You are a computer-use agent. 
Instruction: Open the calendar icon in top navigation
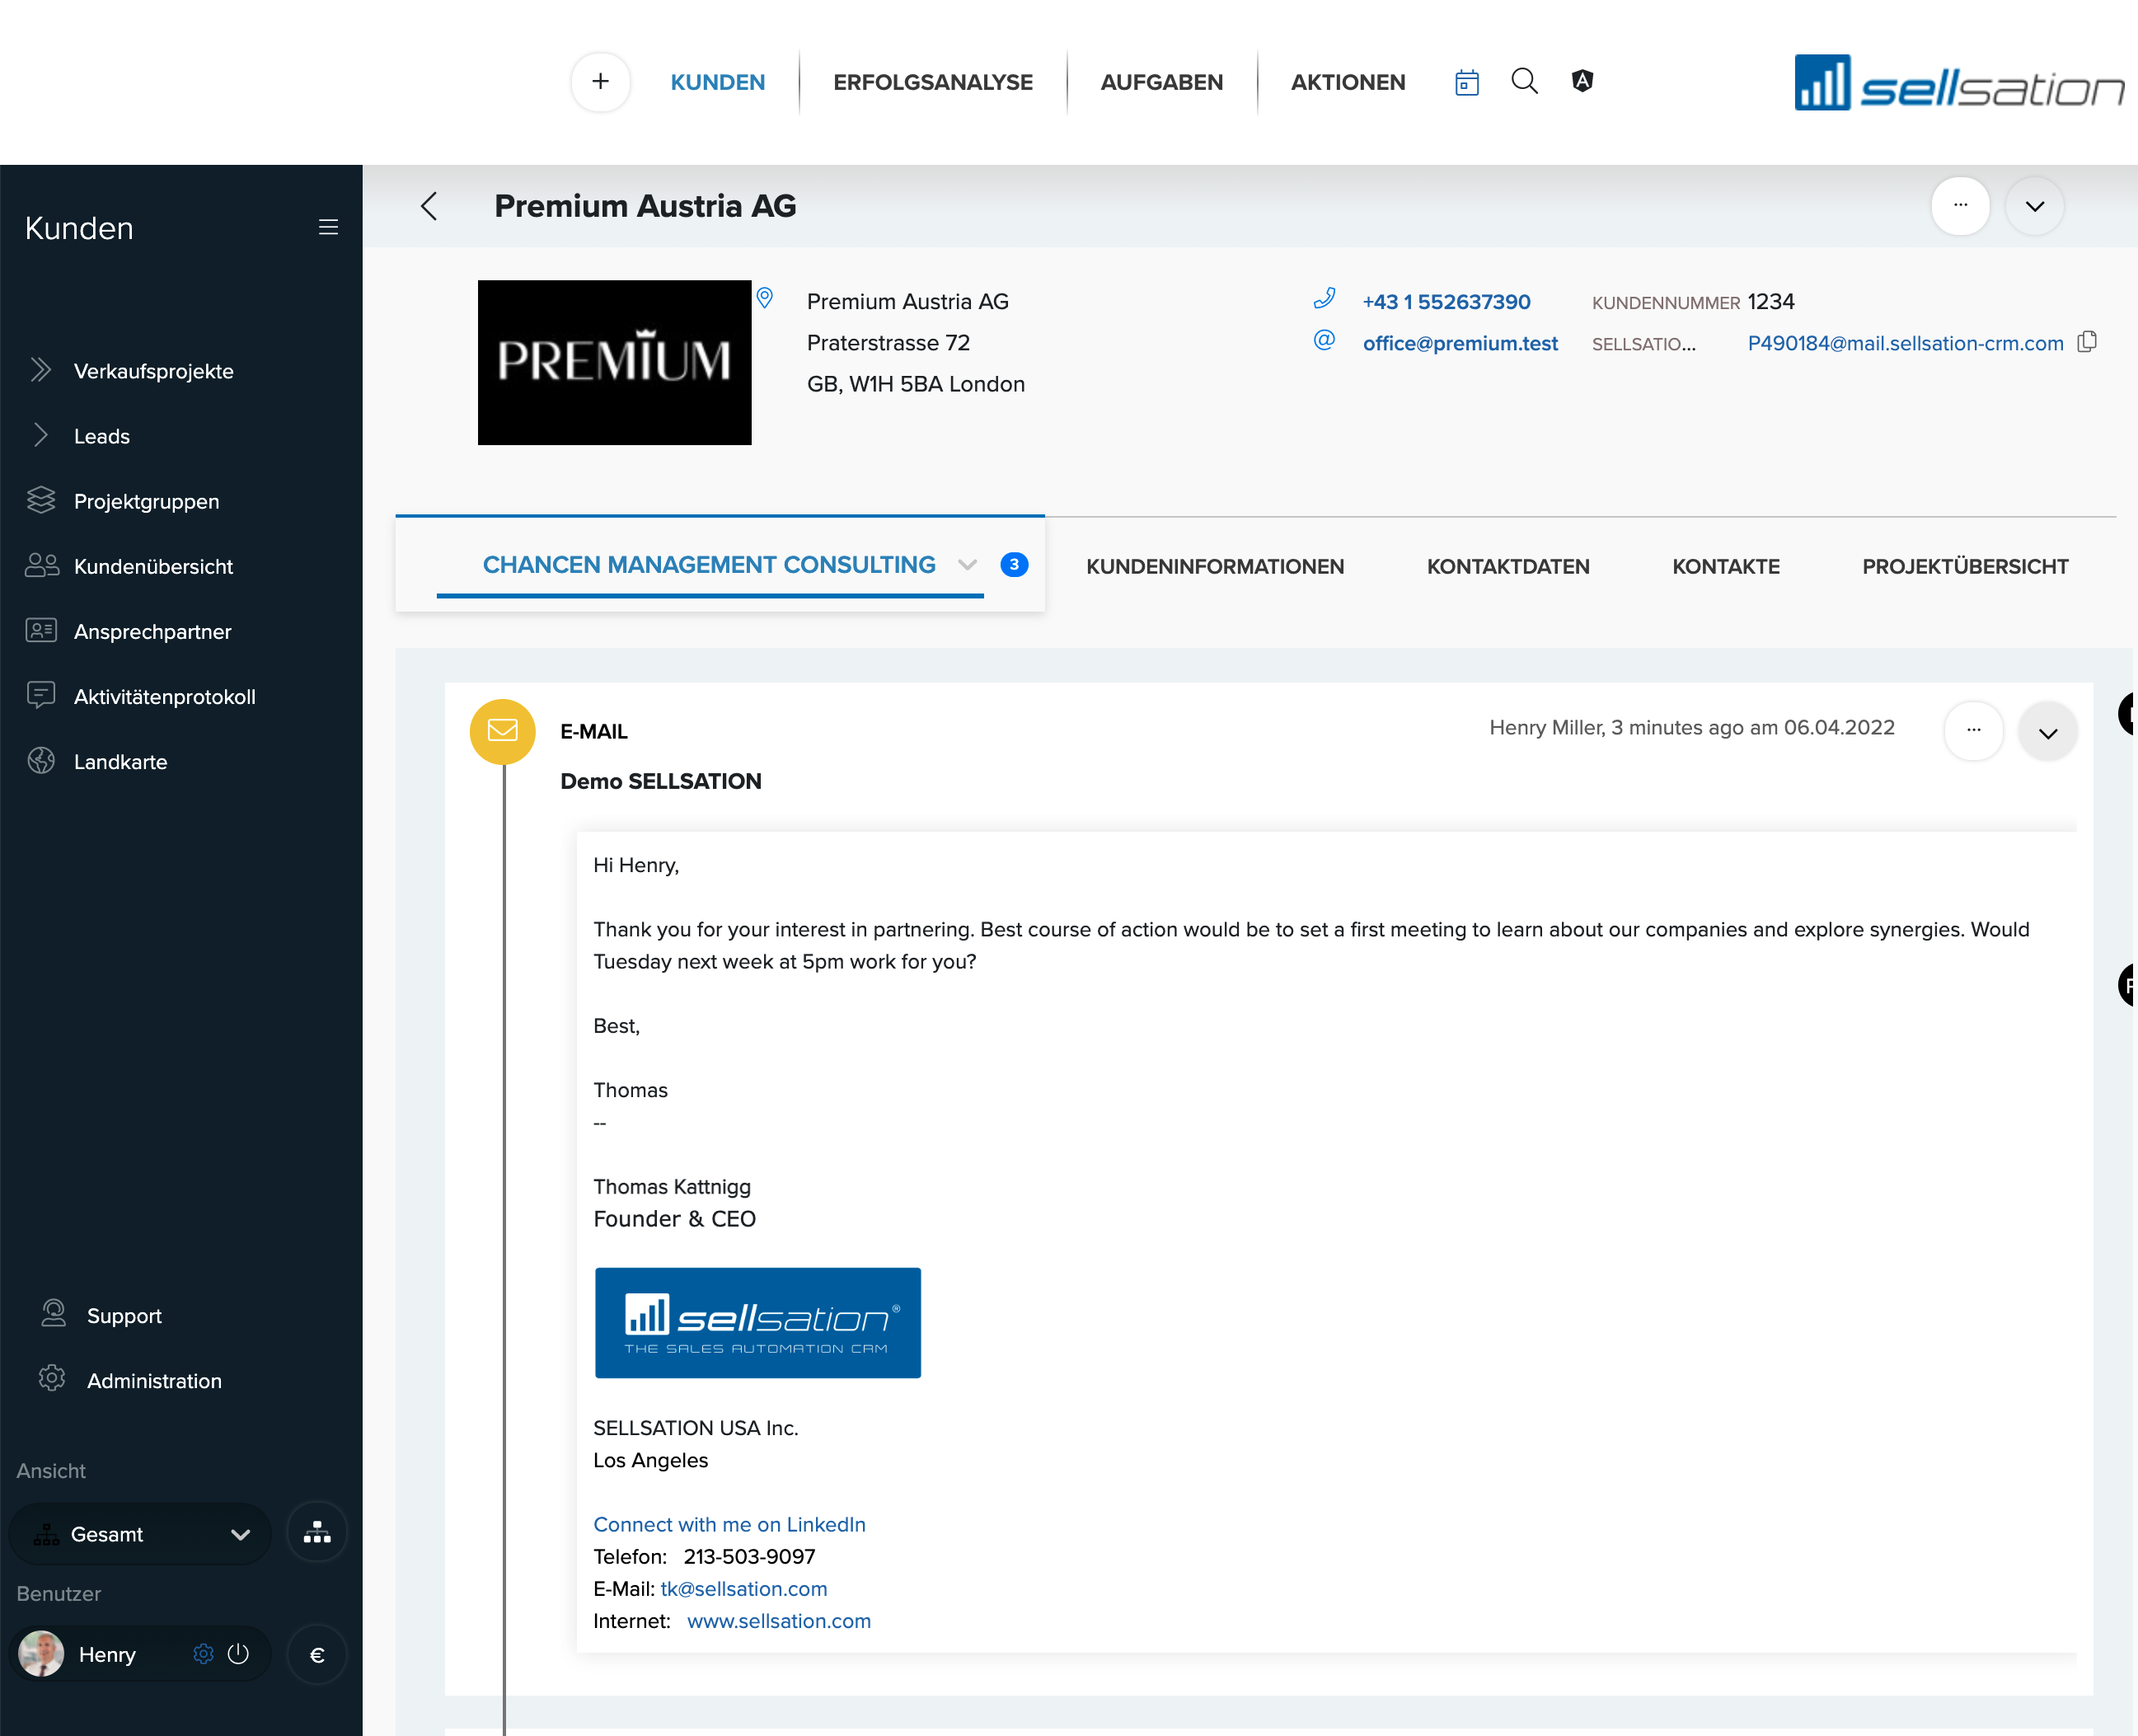pos(1466,82)
